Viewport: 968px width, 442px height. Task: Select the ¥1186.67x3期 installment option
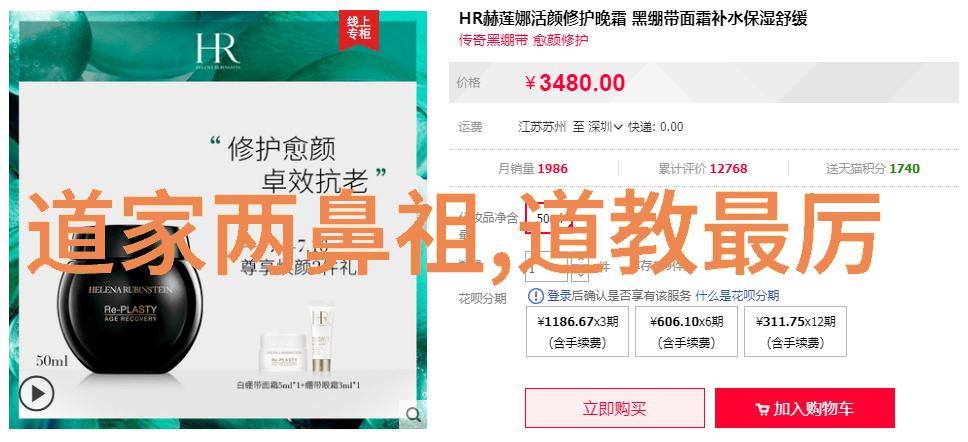pos(577,332)
